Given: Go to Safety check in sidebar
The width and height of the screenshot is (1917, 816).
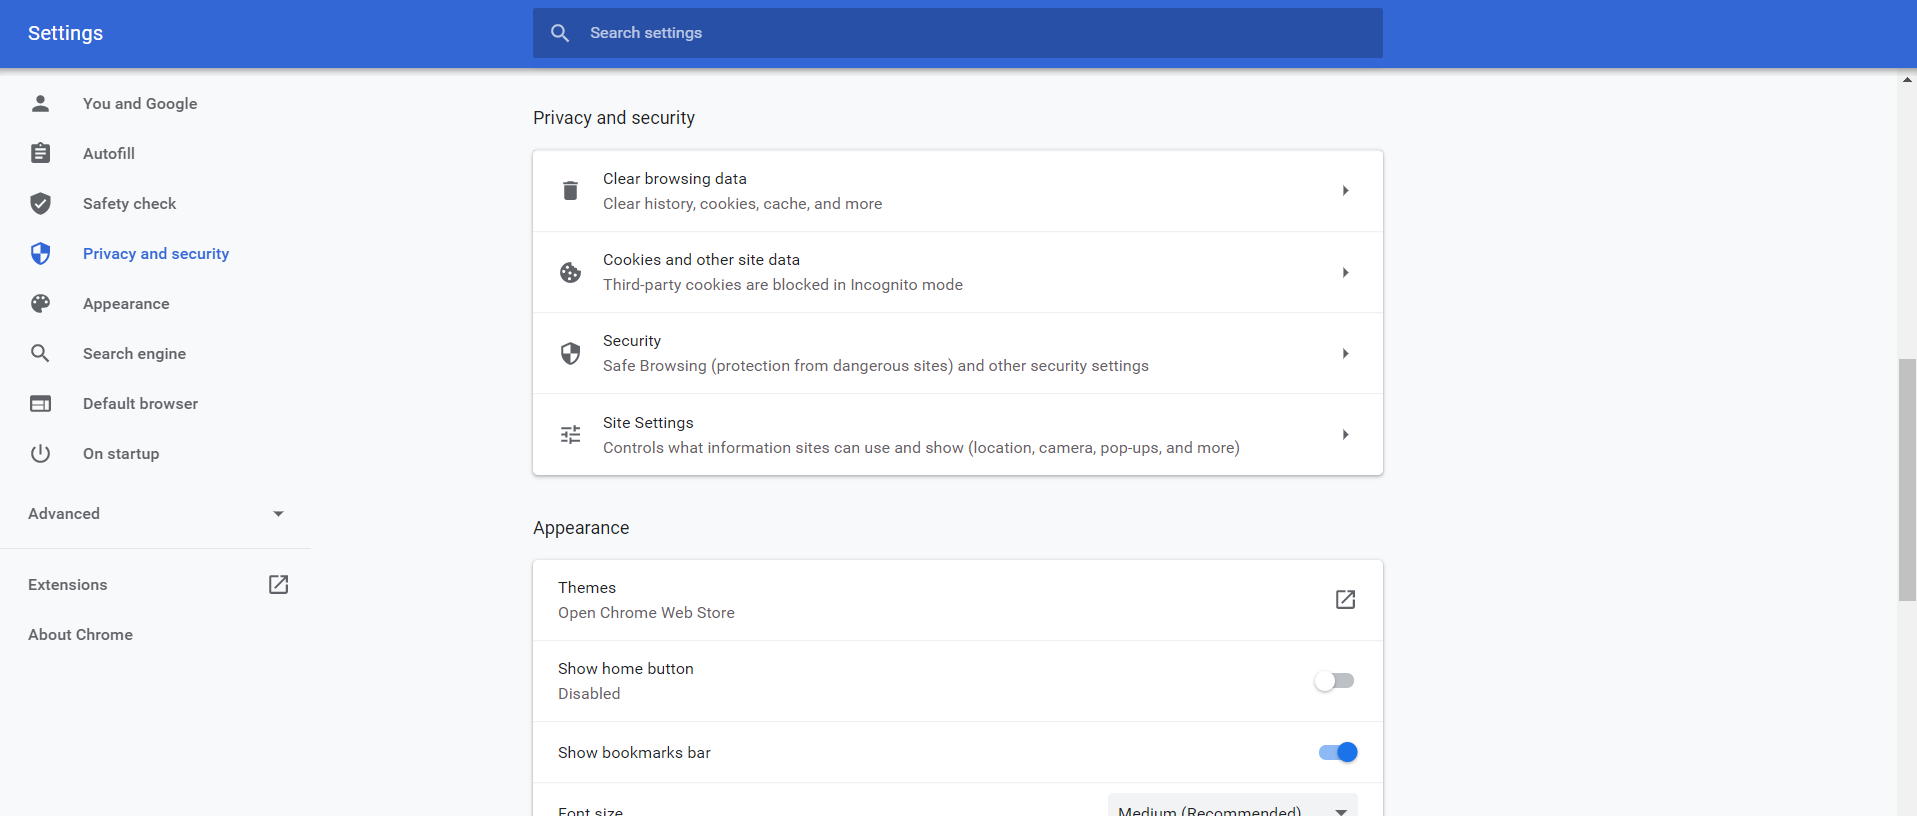Looking at the screenshot, I should pyautogui.click(x=129, y=203).
